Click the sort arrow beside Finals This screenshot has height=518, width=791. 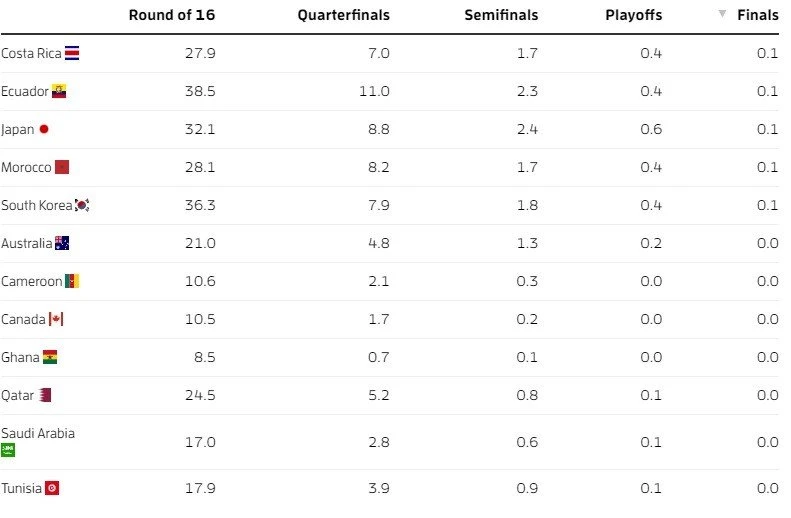click(722, 15)
